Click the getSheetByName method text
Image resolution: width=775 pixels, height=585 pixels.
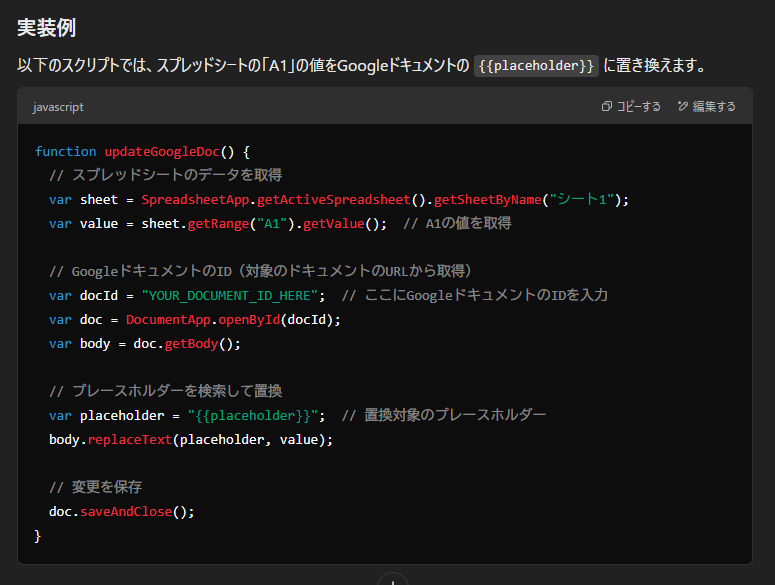point(487,200)
